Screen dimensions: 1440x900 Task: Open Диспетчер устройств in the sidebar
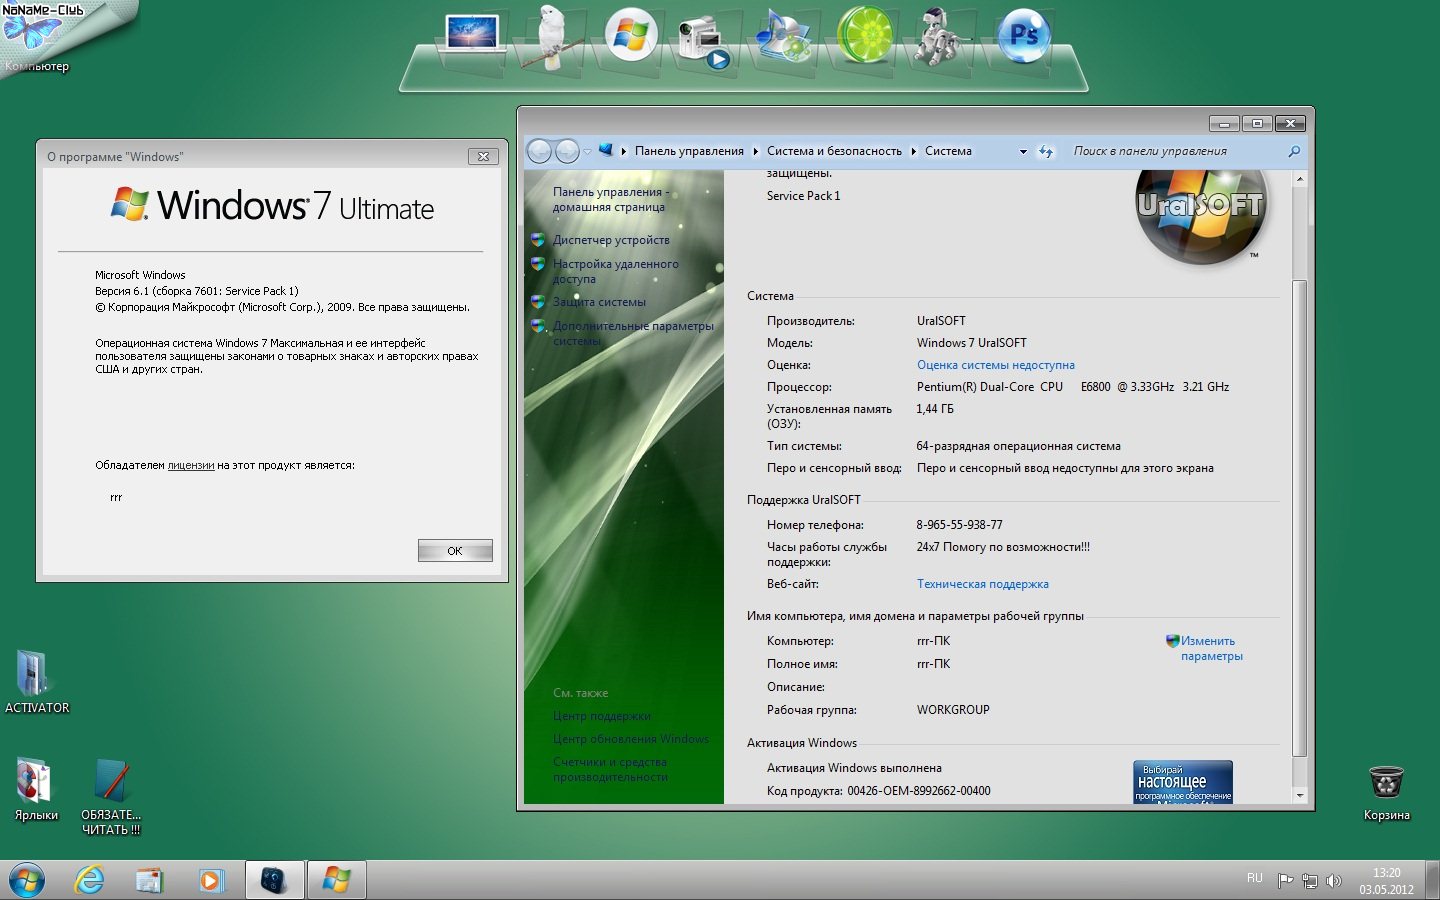coord(611,240)
